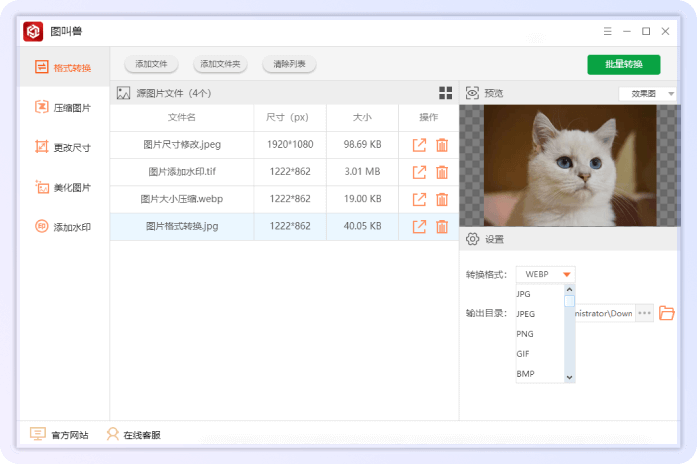
Task: Click the preview eye icon
Action: pos(472,93)
